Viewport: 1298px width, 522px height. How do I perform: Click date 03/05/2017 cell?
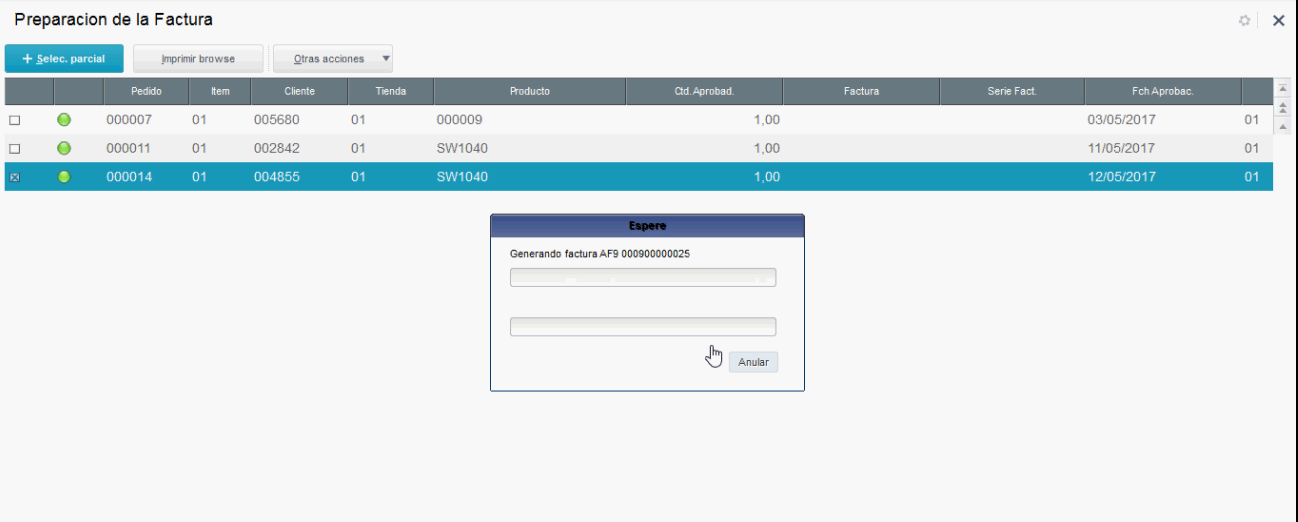pos(1121,120)
